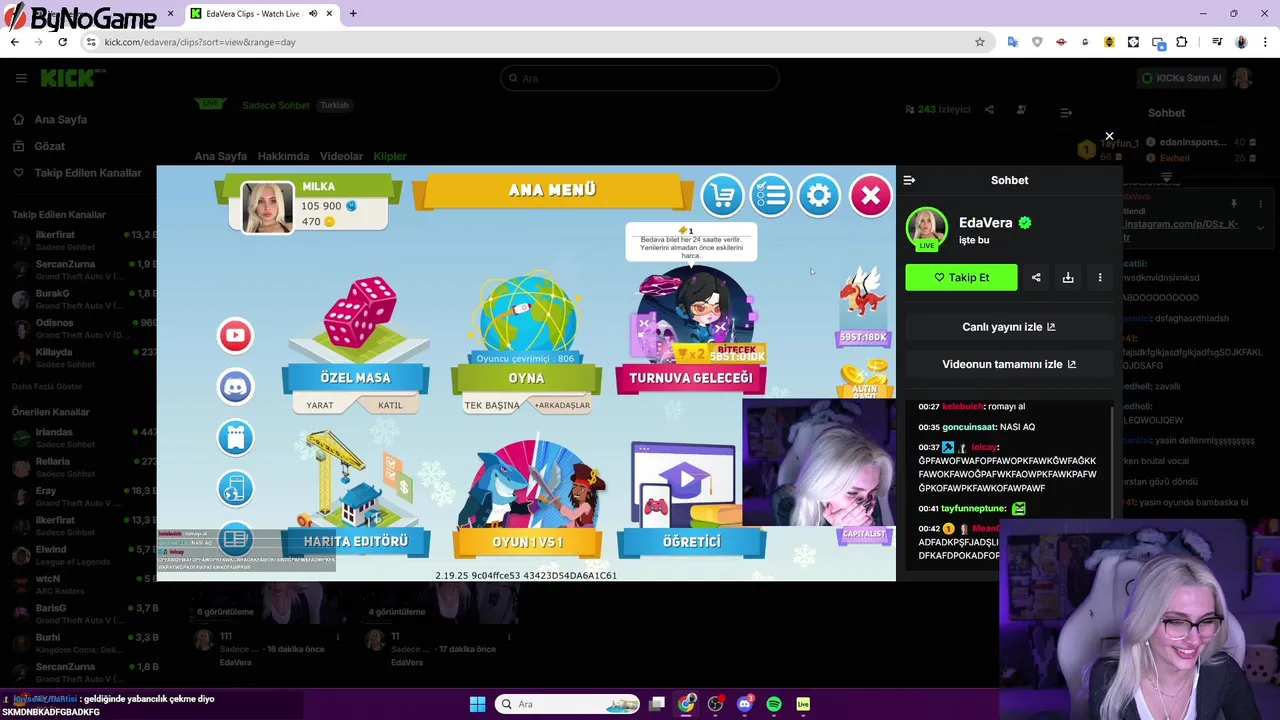This screenshot has width=1280, height=720.
Task: Choose +ARKADAŞLAR play option
Action: 562,405
